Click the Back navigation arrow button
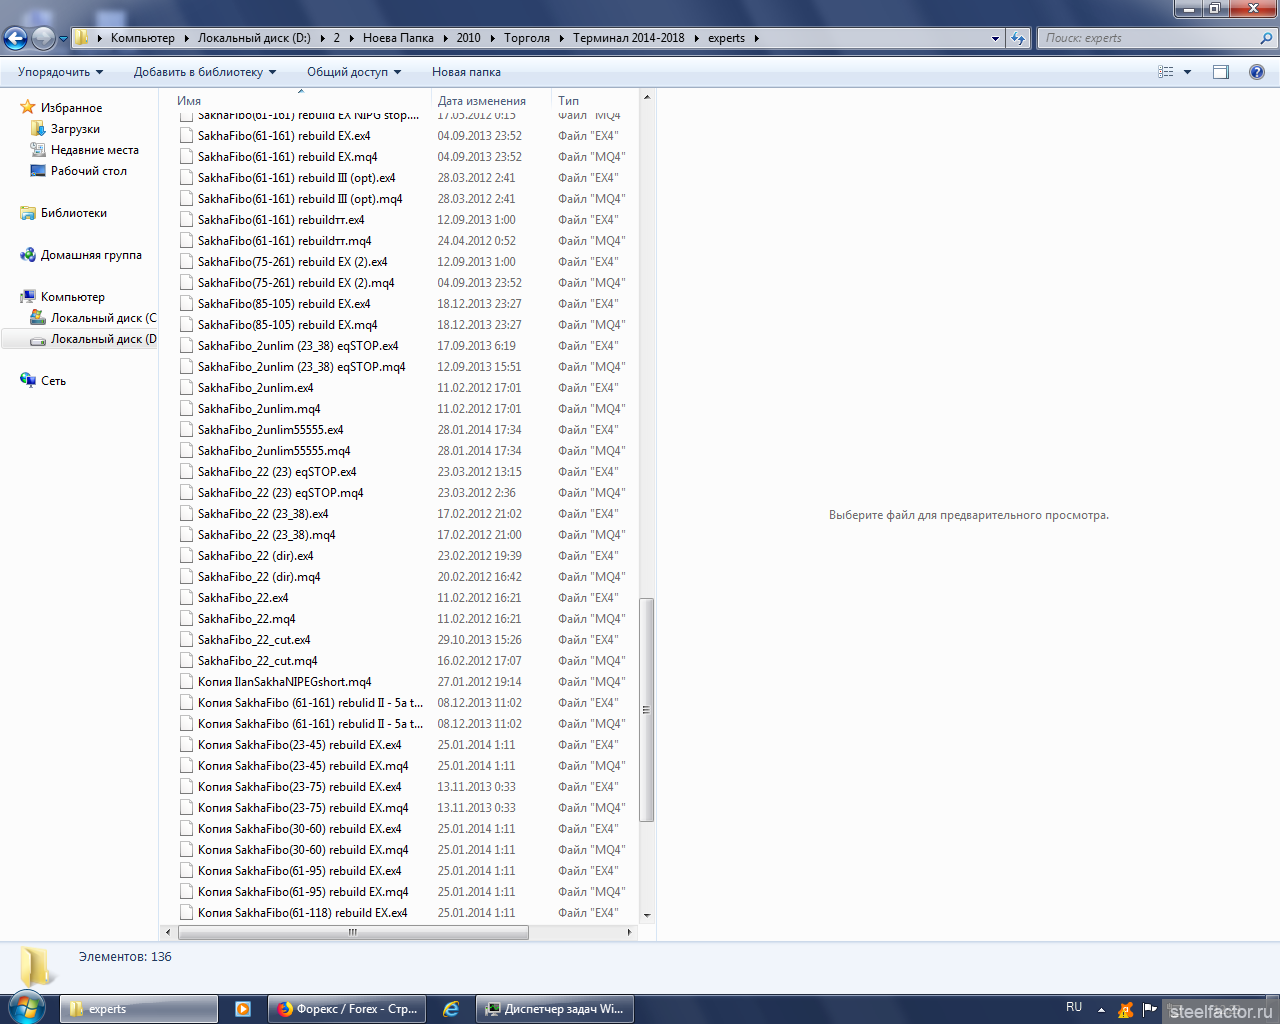 click(15, 38)
